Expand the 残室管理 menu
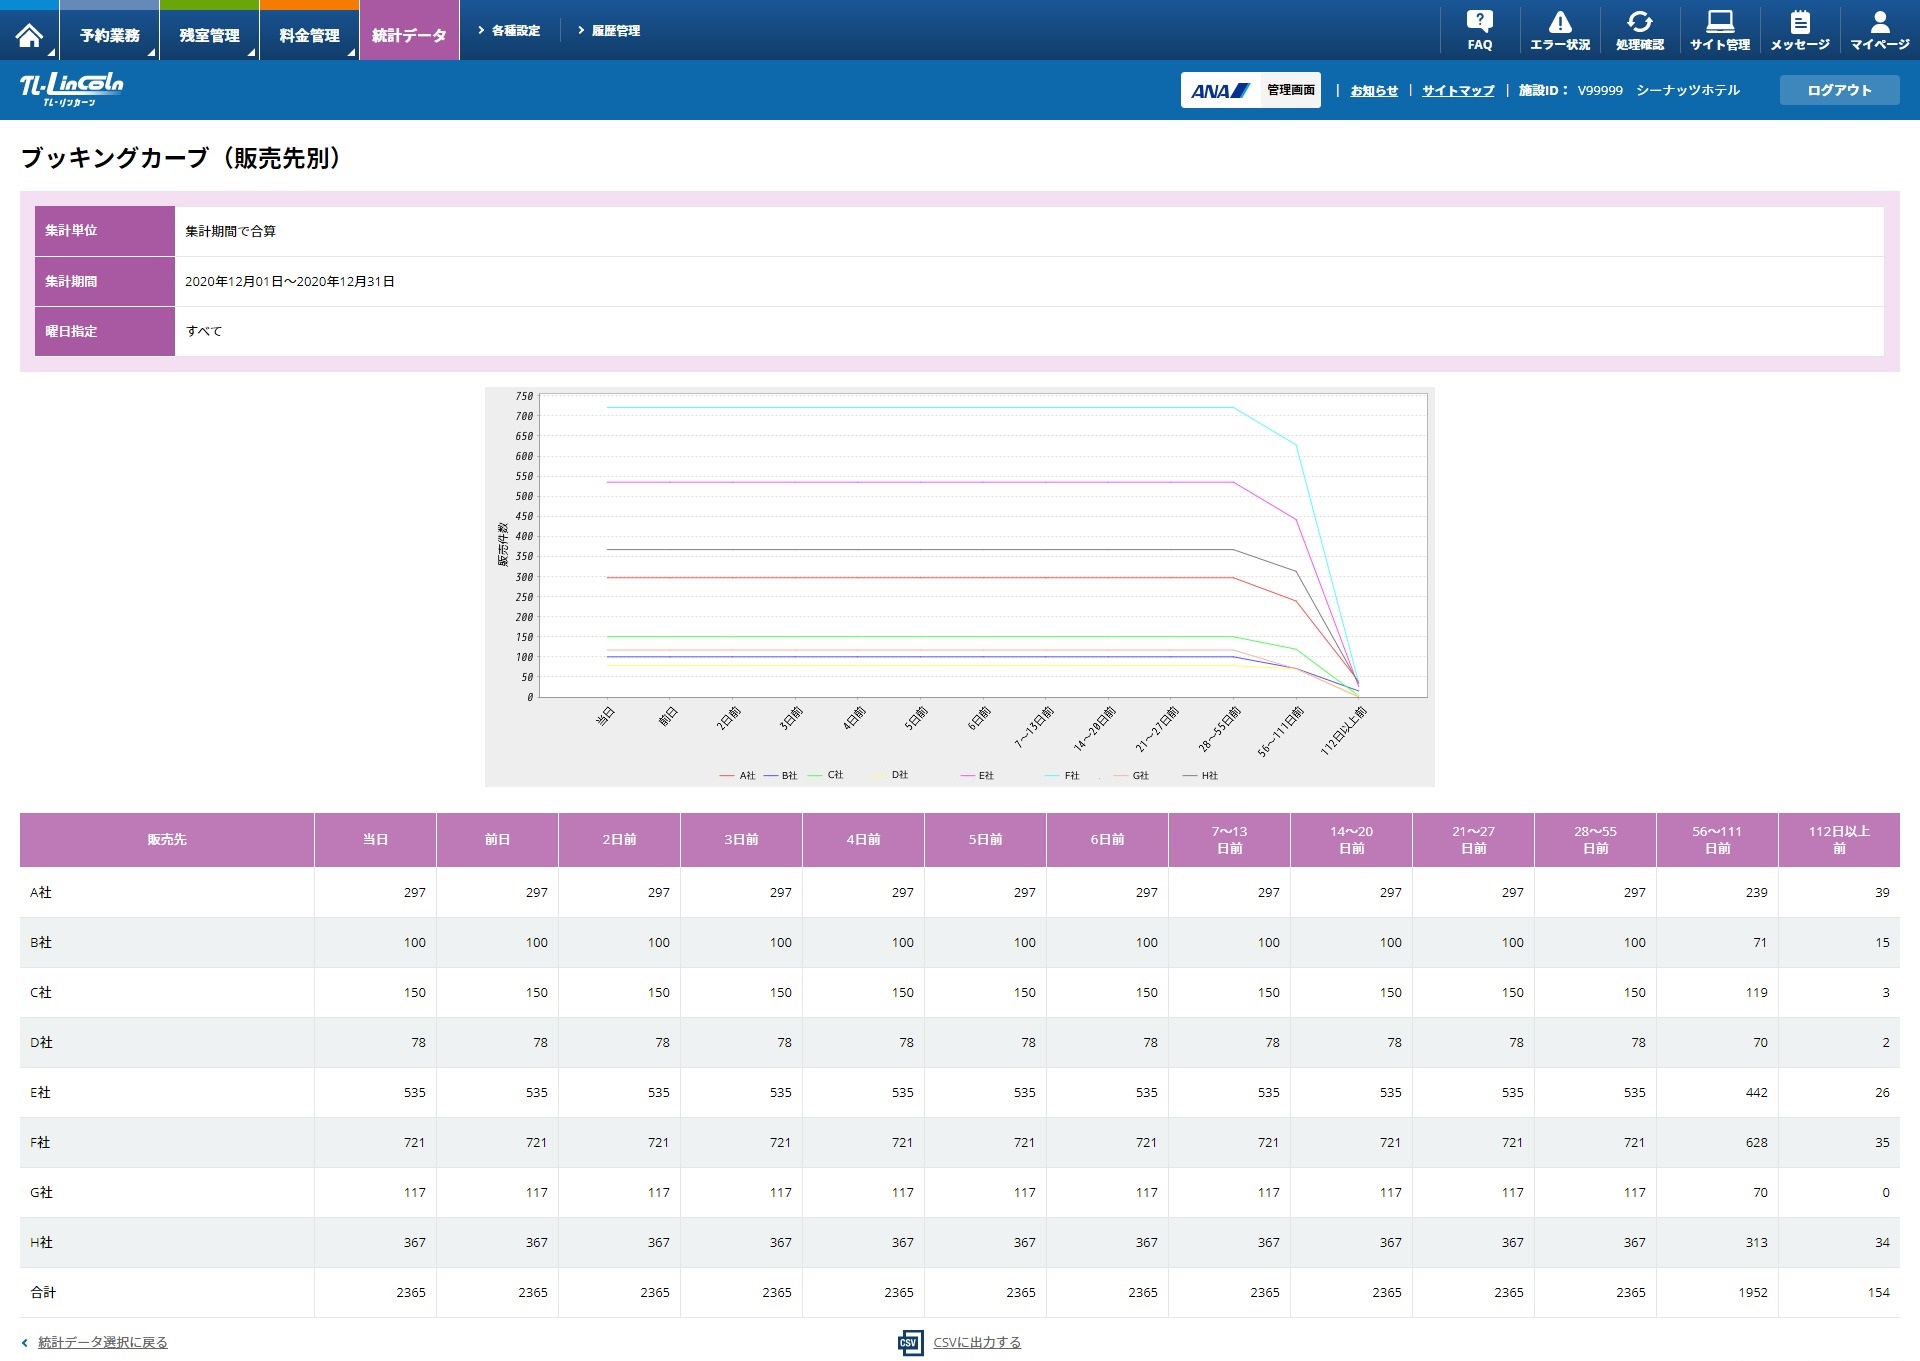 coord(209,35)
